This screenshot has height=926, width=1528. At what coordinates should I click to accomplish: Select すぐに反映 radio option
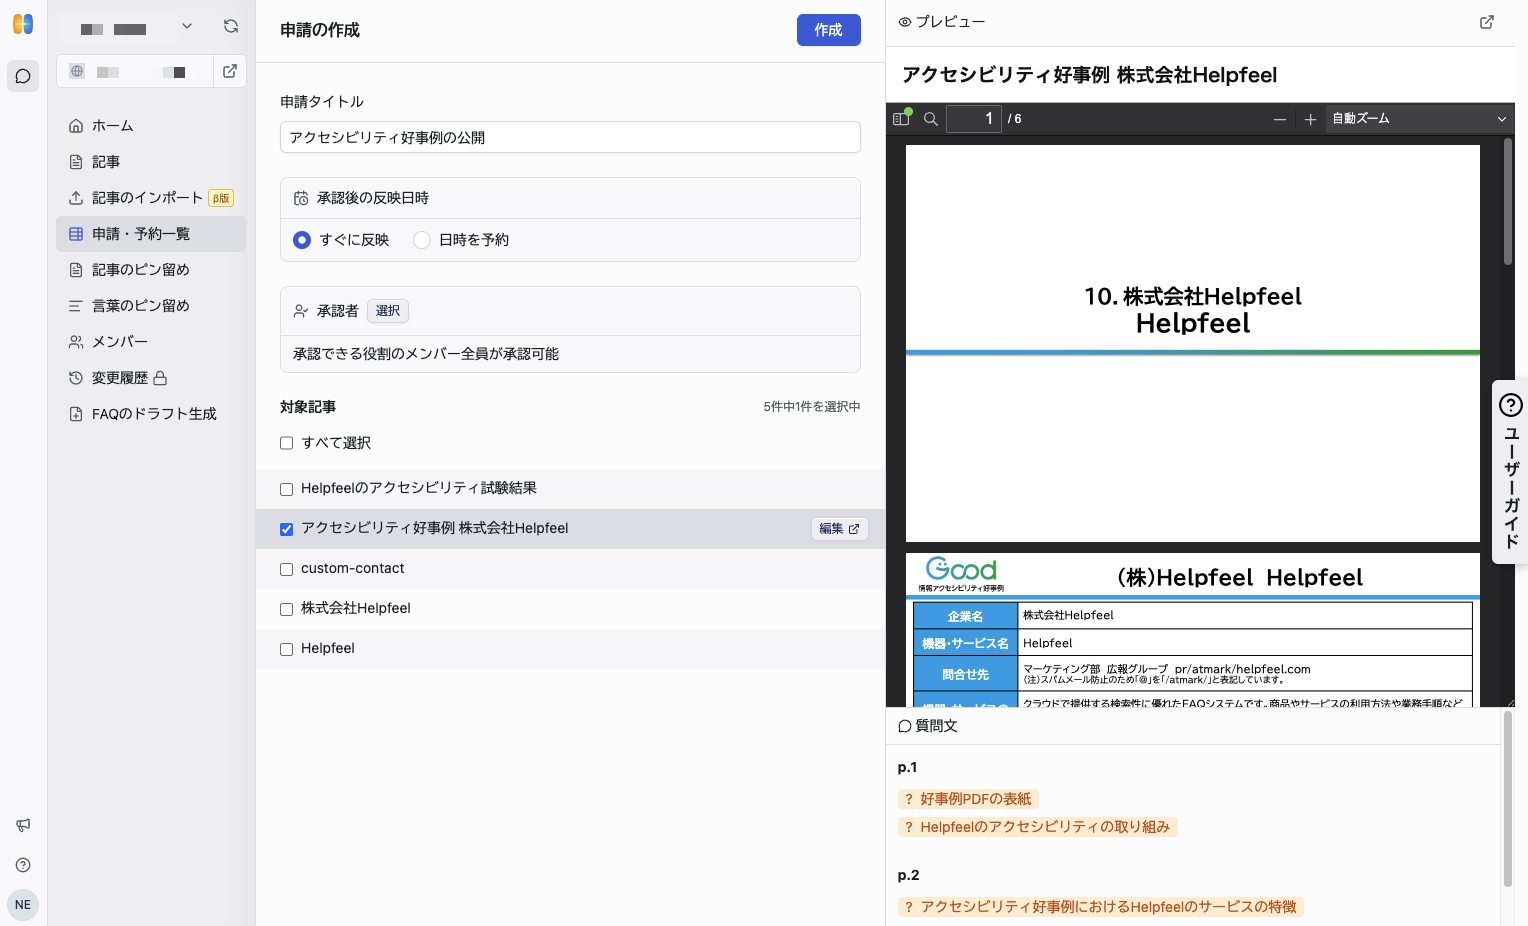point(302,240)
